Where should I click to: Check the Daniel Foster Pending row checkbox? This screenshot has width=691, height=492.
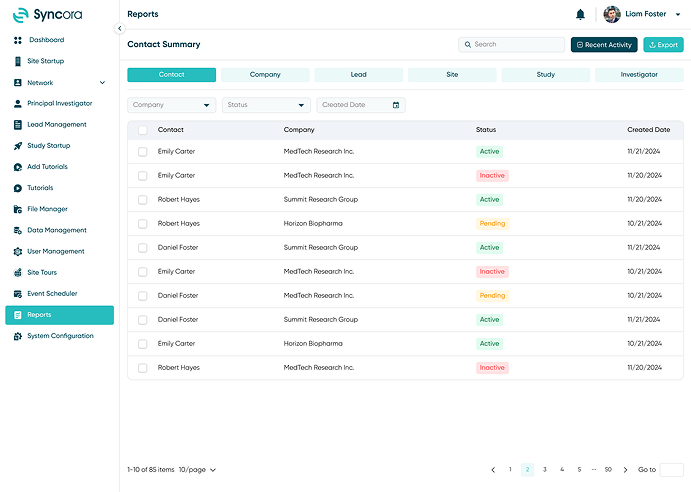142,296
